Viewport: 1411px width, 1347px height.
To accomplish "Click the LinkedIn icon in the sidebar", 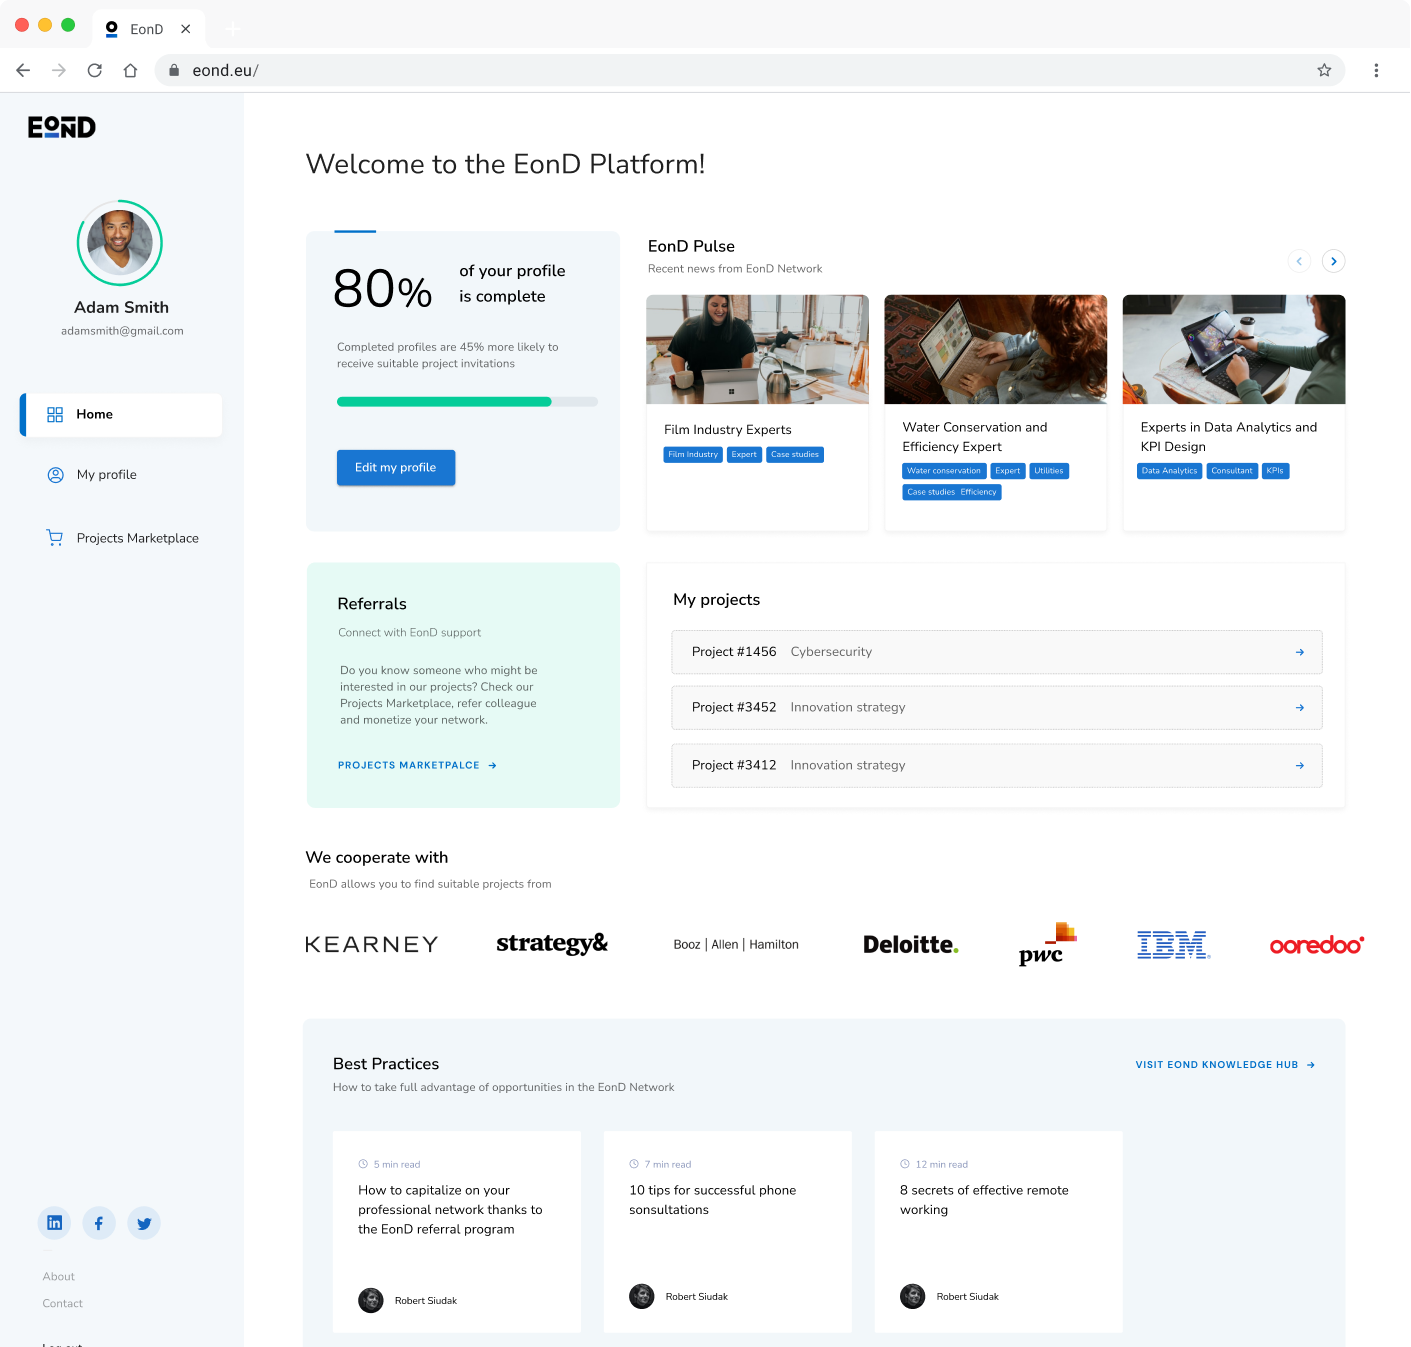I will [54, 1222].
